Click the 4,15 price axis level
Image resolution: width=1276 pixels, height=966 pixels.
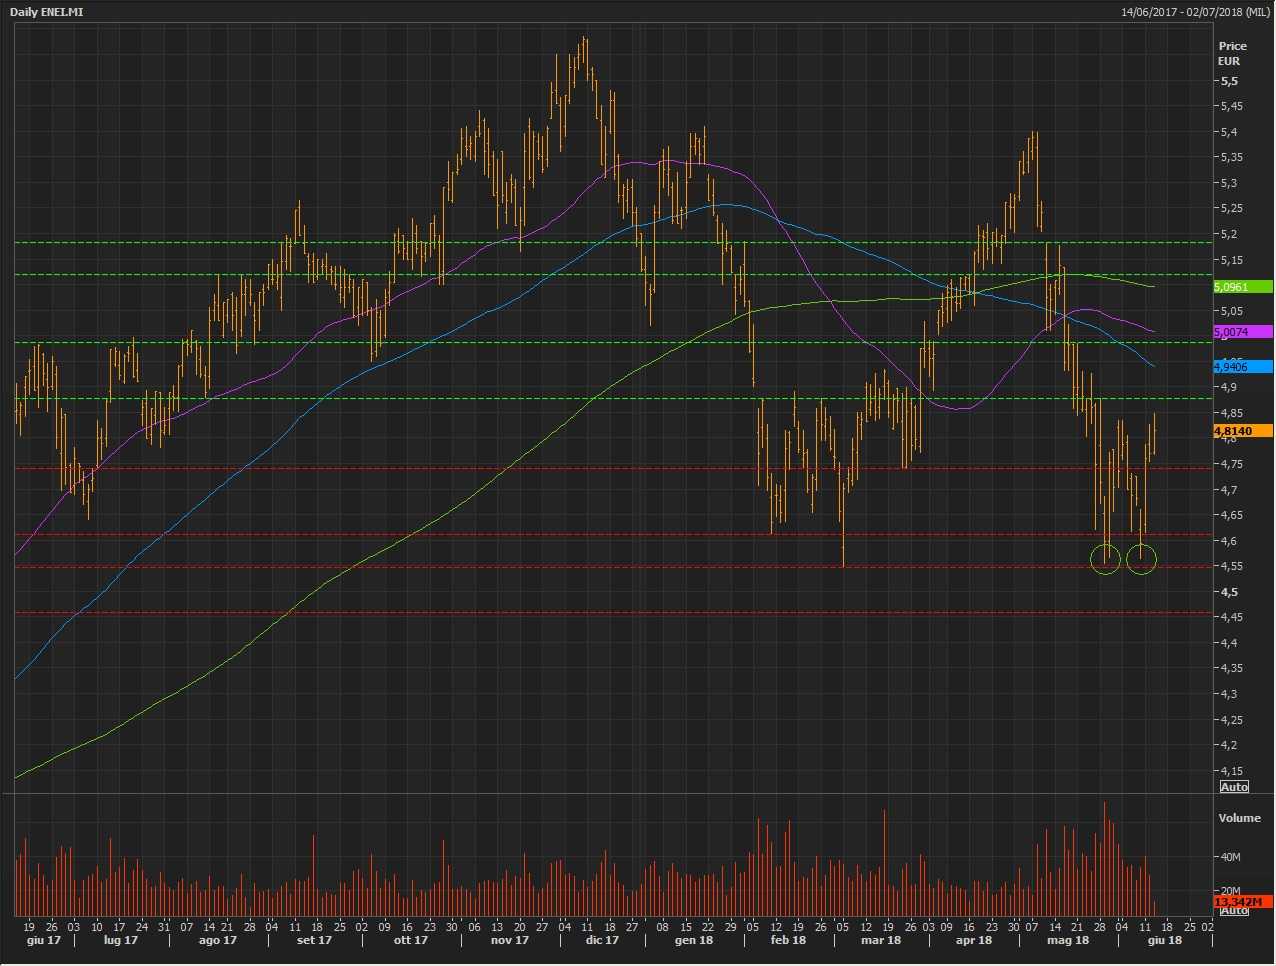(1232, 771)
